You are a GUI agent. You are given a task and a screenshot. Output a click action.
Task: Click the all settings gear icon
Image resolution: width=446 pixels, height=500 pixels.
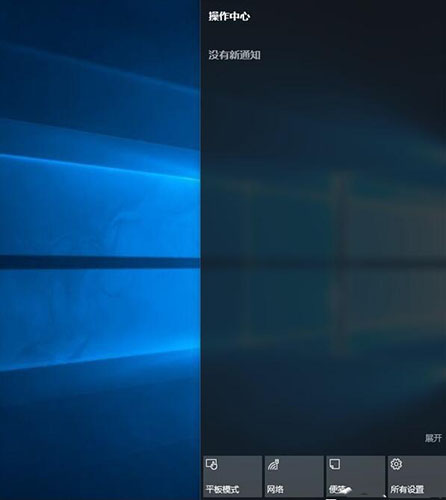coord(396,464)
